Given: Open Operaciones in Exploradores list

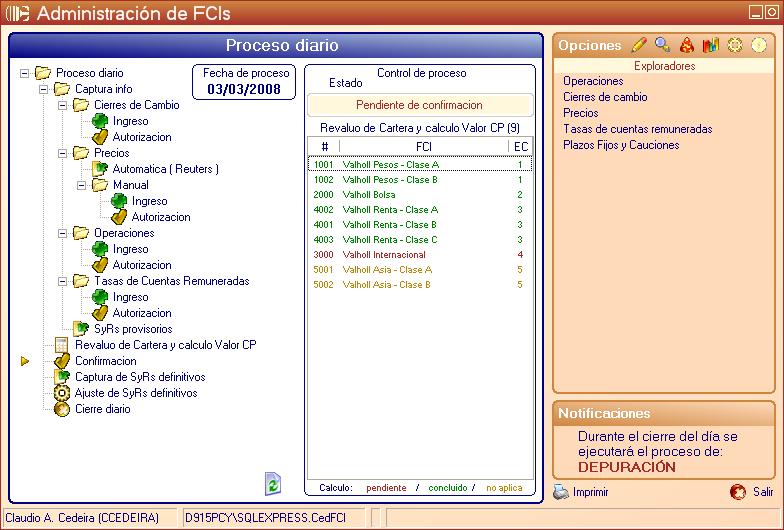Looking at the screenshot, I should [593, 81].
